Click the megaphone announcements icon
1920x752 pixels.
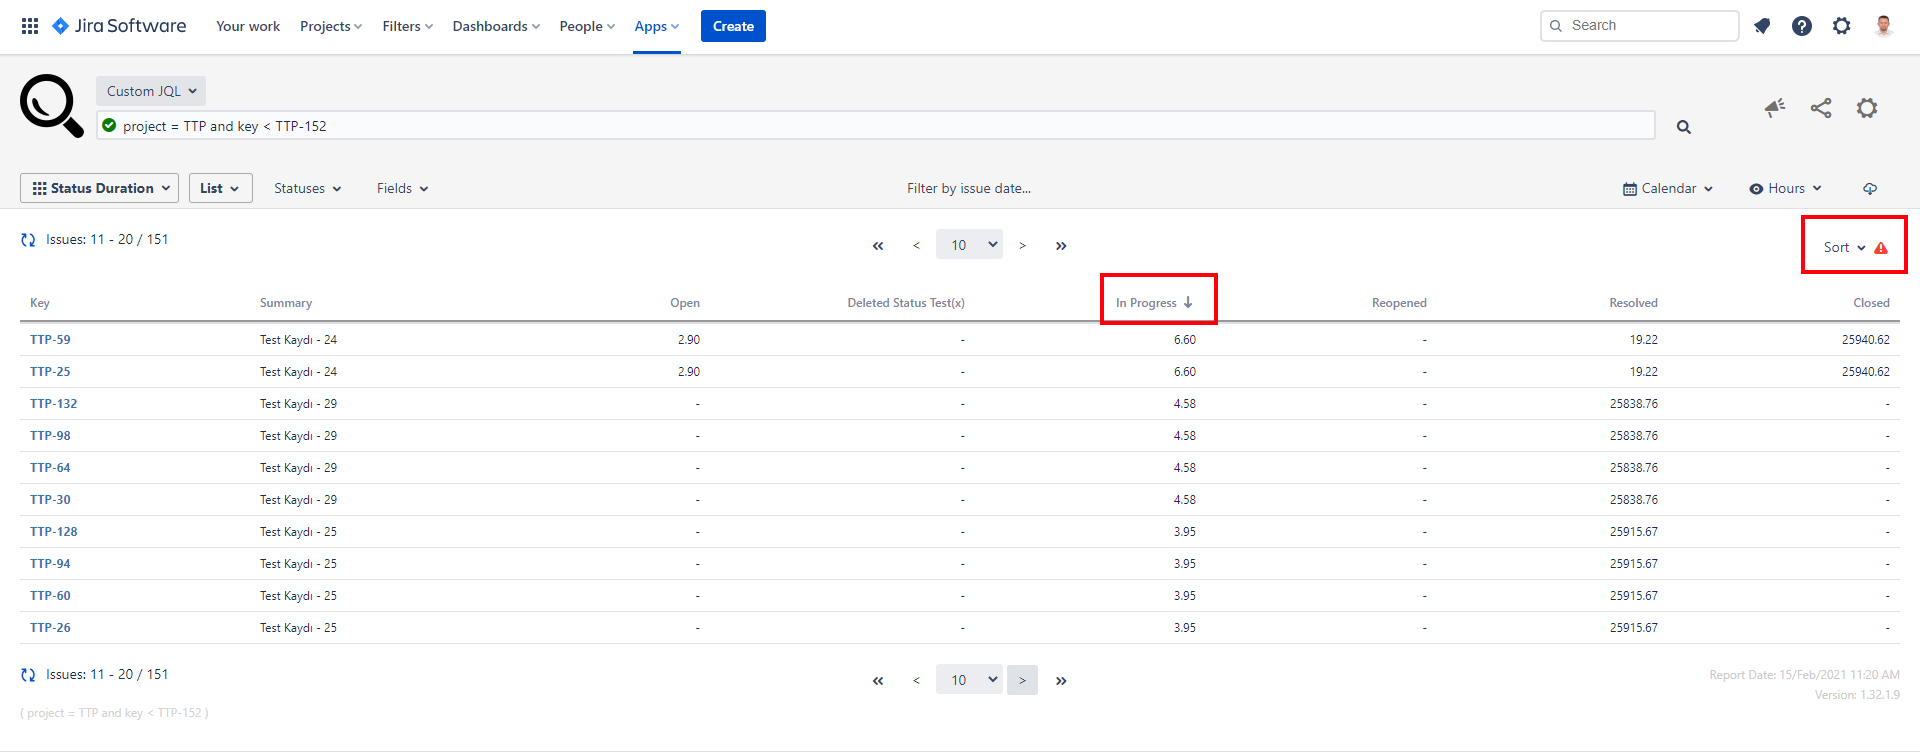coord(1775,108)
